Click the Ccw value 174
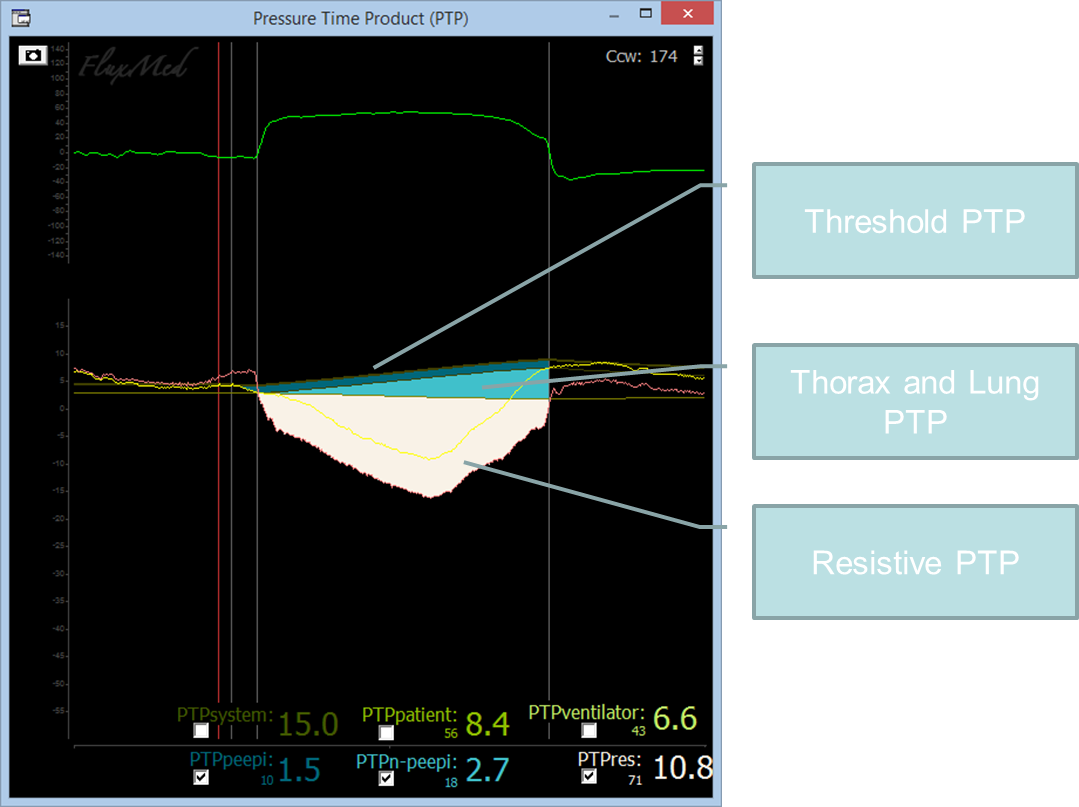Viewport: 1079px width, 807px height. click(x=663, y=56)
